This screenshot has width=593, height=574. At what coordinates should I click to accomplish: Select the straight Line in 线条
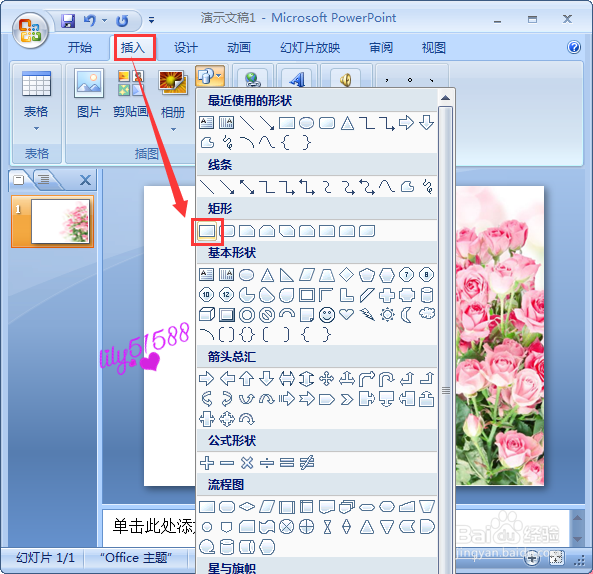(x=207, y=187)
